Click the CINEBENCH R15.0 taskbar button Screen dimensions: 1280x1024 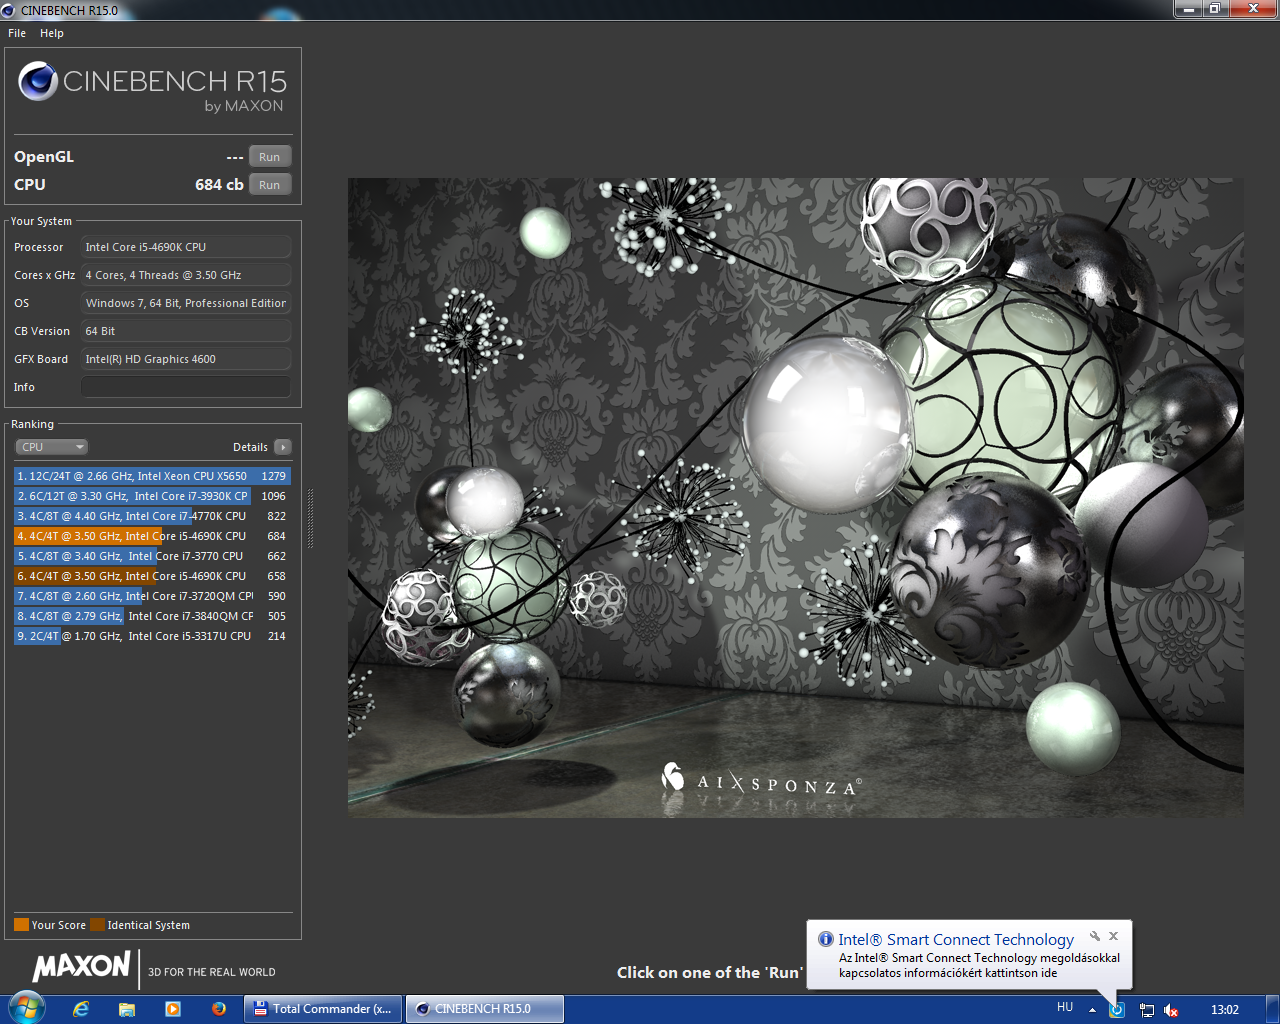tap(484, 1009)
